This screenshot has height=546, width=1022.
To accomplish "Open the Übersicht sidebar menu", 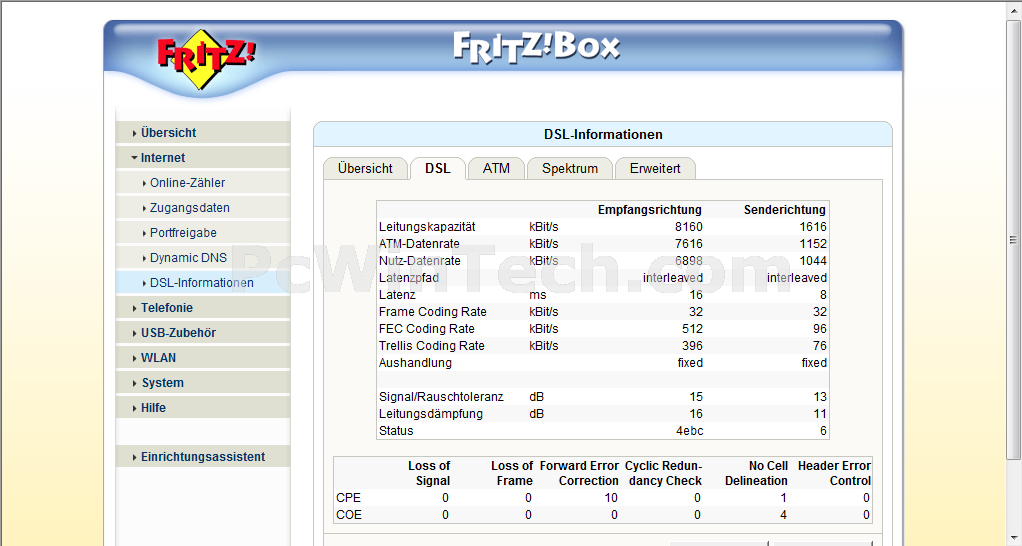I will [x=203, y=132].
